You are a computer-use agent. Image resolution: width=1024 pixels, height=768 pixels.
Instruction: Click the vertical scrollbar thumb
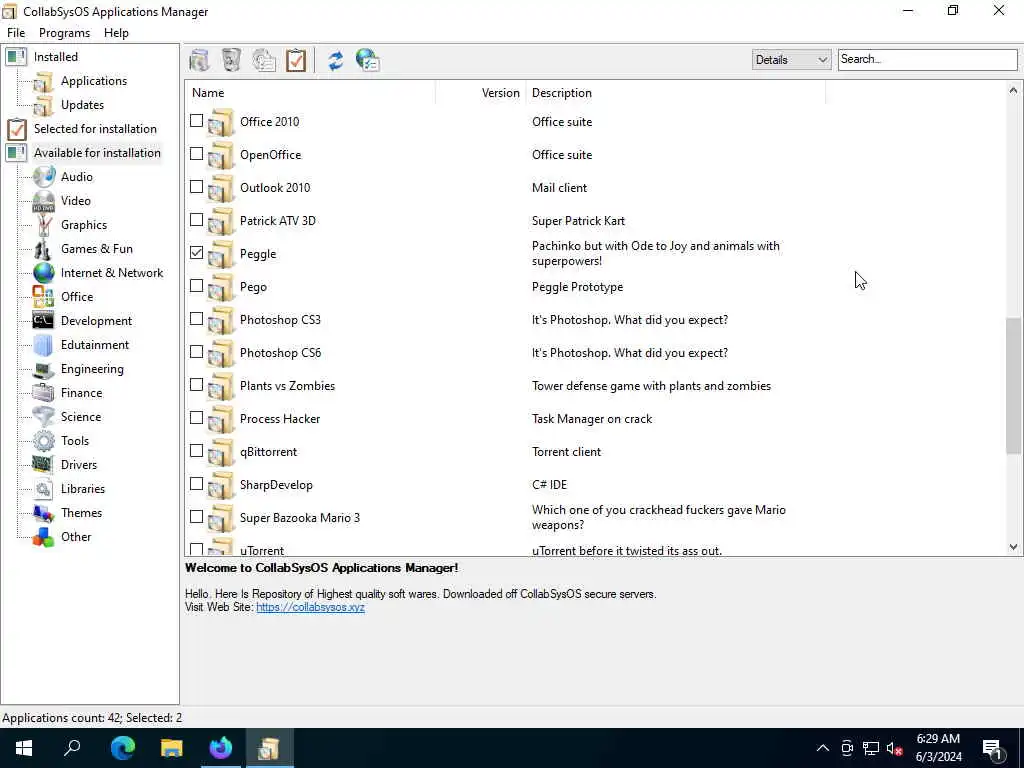coord(1013,385)
